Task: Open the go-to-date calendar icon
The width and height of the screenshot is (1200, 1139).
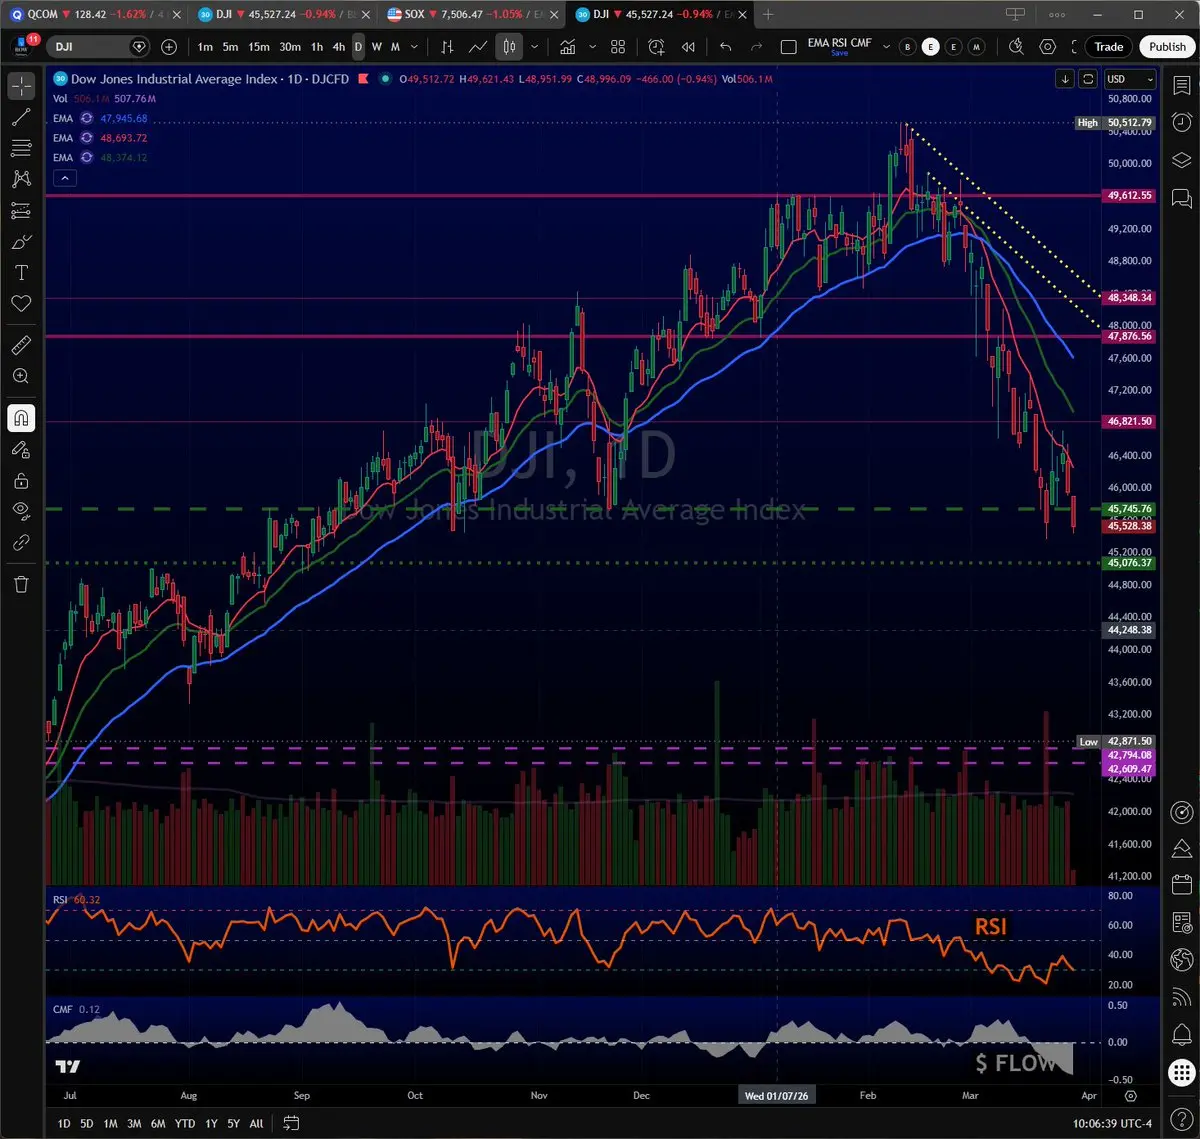Action: coord(291,1123)
